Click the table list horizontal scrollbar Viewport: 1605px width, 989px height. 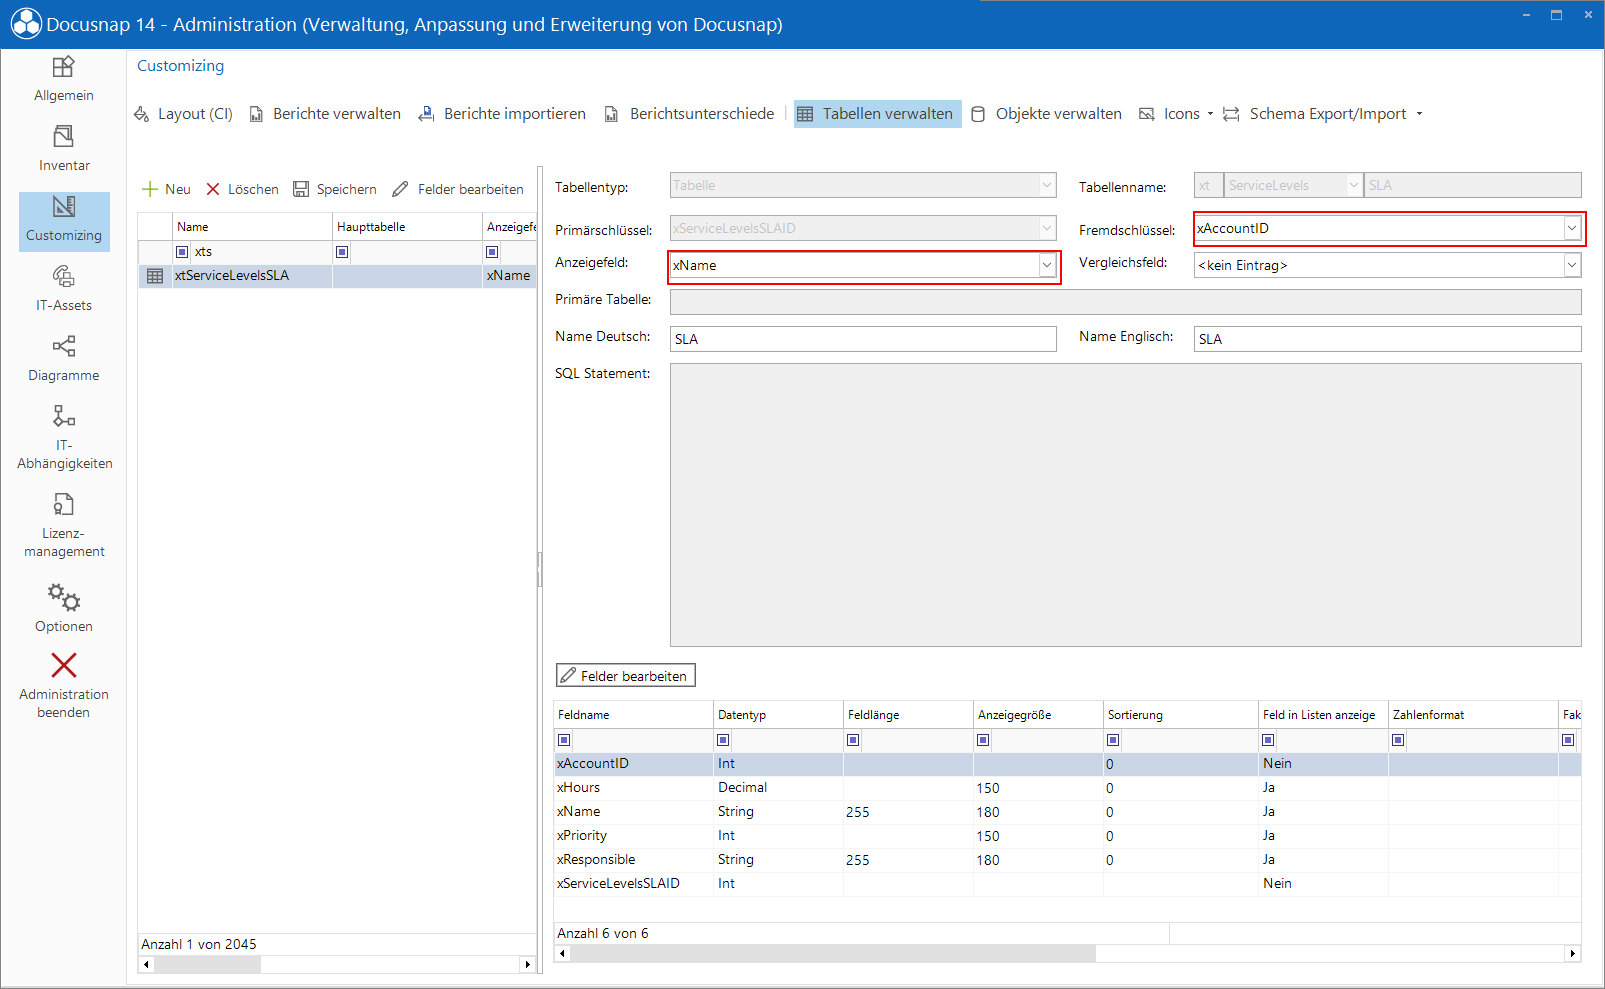click(x=207, y=965)
